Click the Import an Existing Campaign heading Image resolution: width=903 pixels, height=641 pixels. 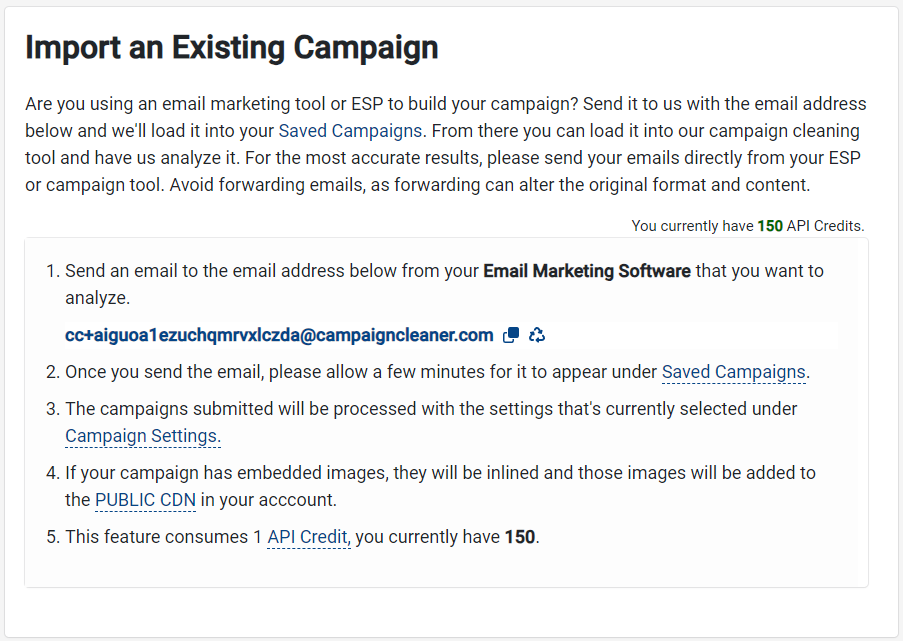coord(232,47)
